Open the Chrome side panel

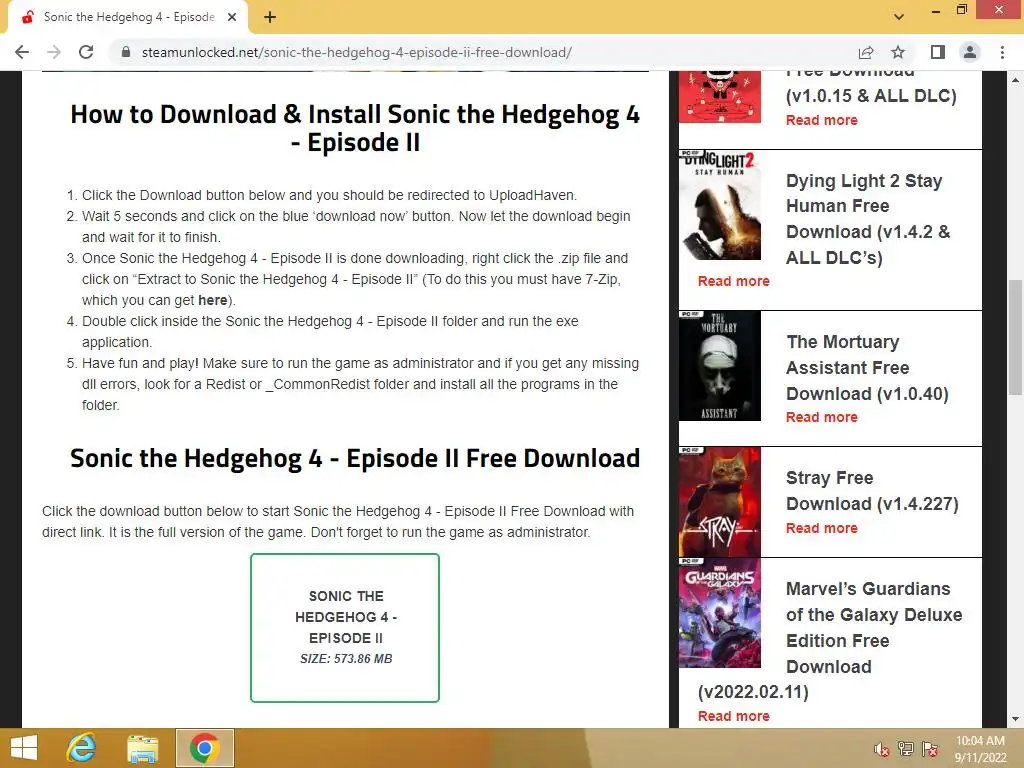pos(938,52)
